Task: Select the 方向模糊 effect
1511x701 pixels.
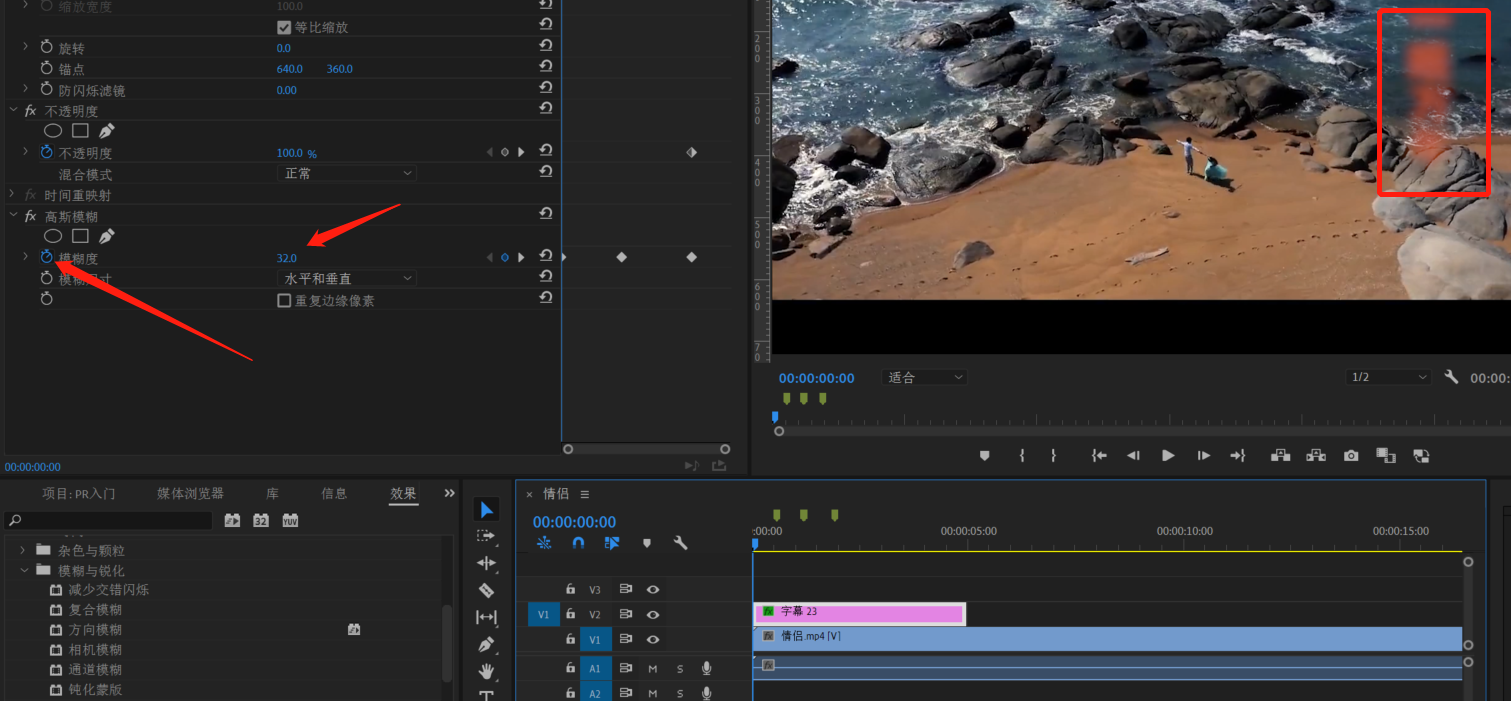Action: coord(95,630)
